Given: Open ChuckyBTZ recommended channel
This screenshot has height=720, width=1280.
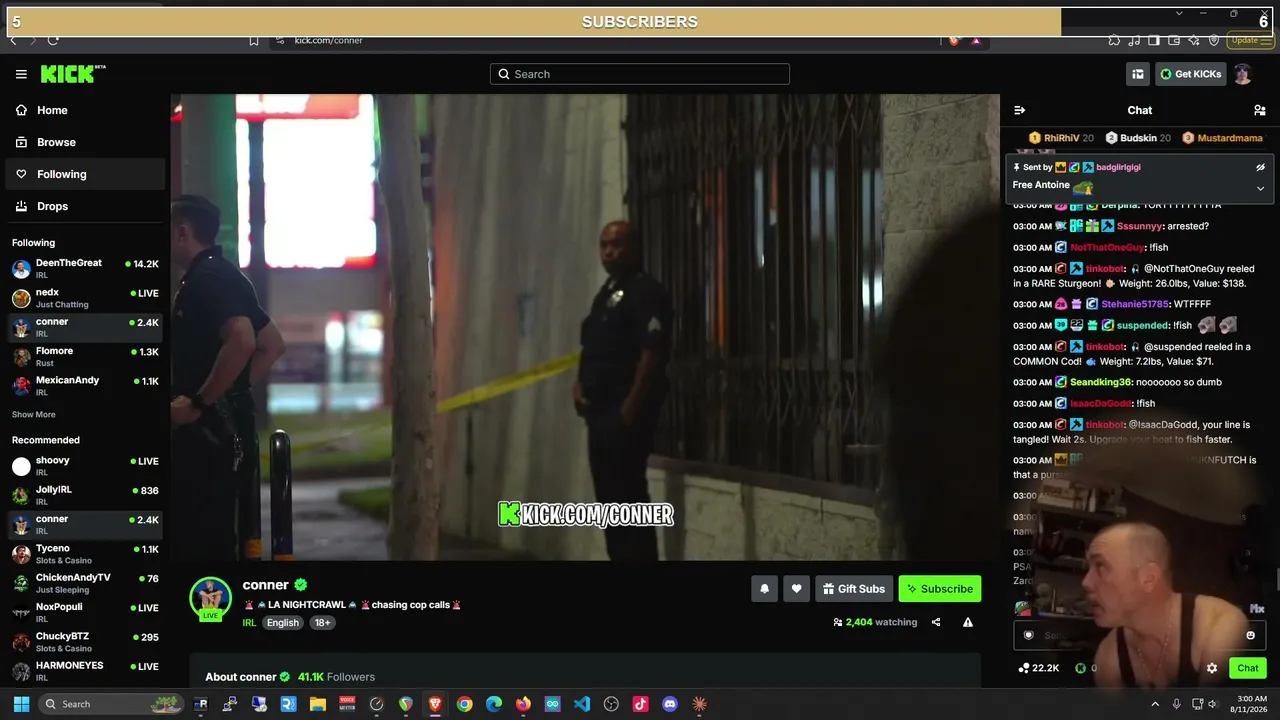Looking at the screenshot, I should 84,642.
